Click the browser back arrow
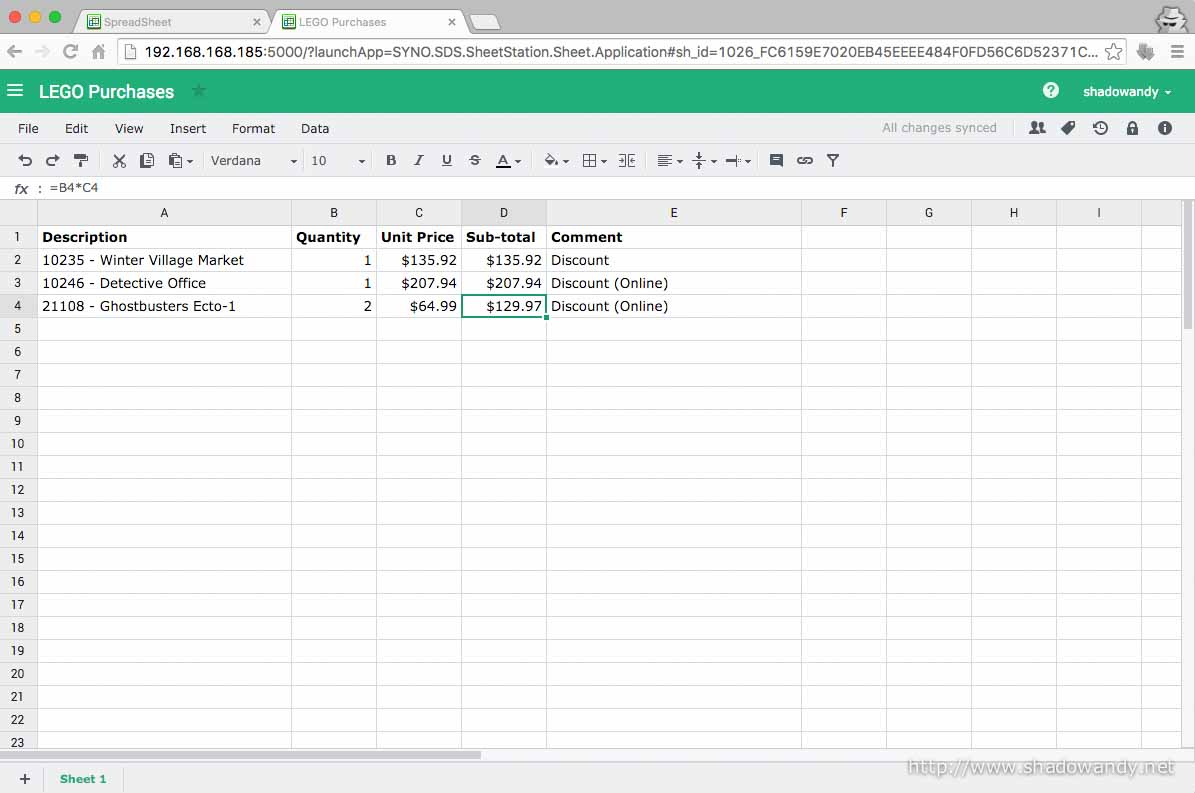 [14, 52]
